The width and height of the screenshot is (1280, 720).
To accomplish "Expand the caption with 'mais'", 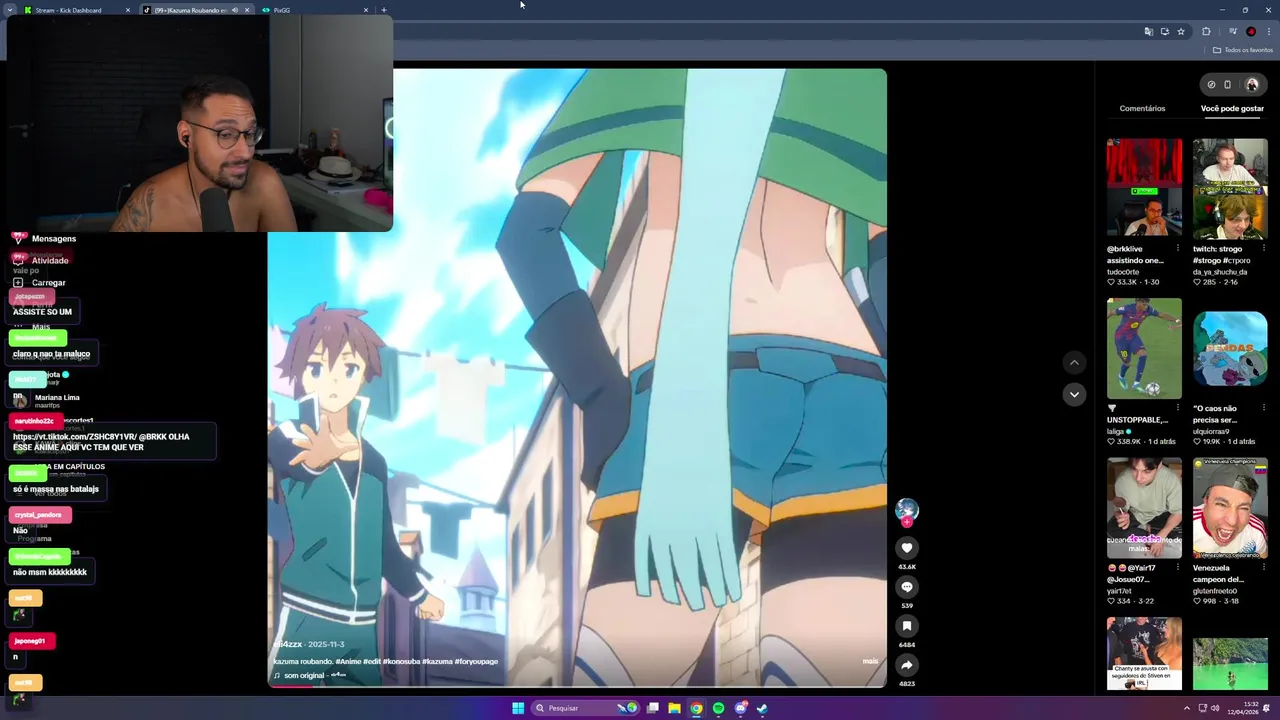I will (x=870, y=661).
